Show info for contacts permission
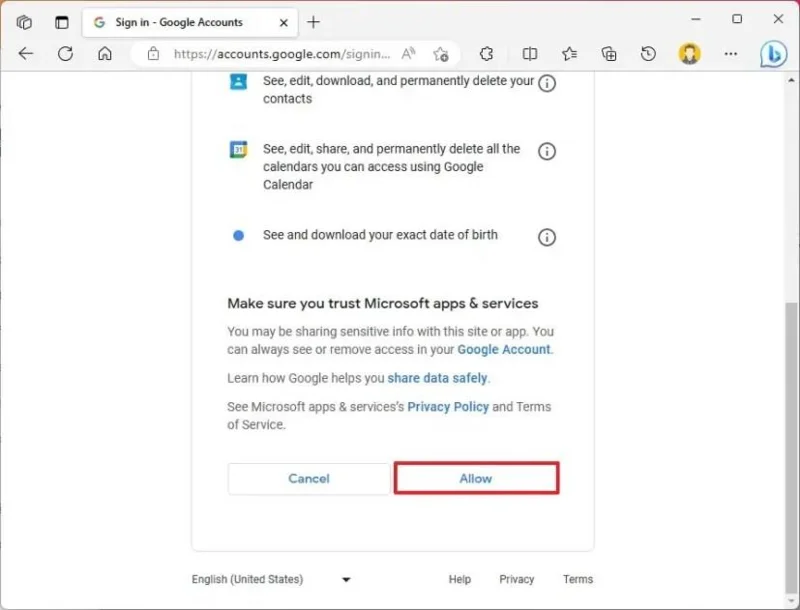 [547, 83]
